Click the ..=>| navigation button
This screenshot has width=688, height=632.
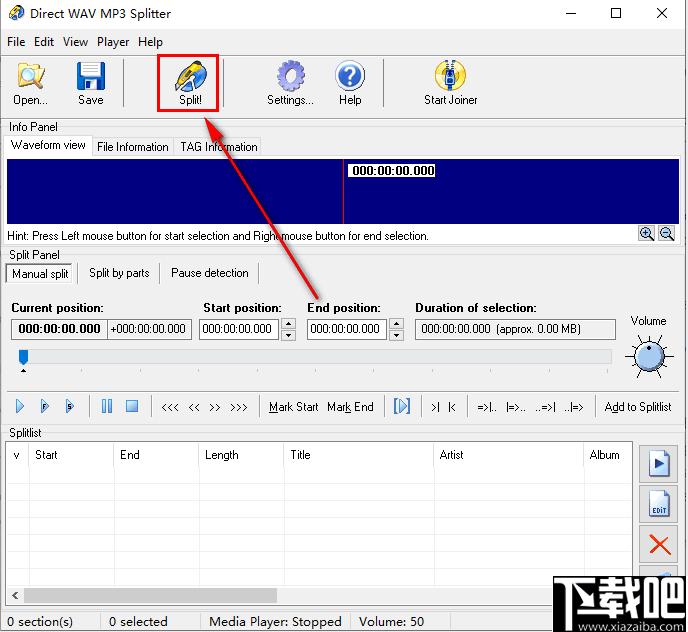coord(545,407)
